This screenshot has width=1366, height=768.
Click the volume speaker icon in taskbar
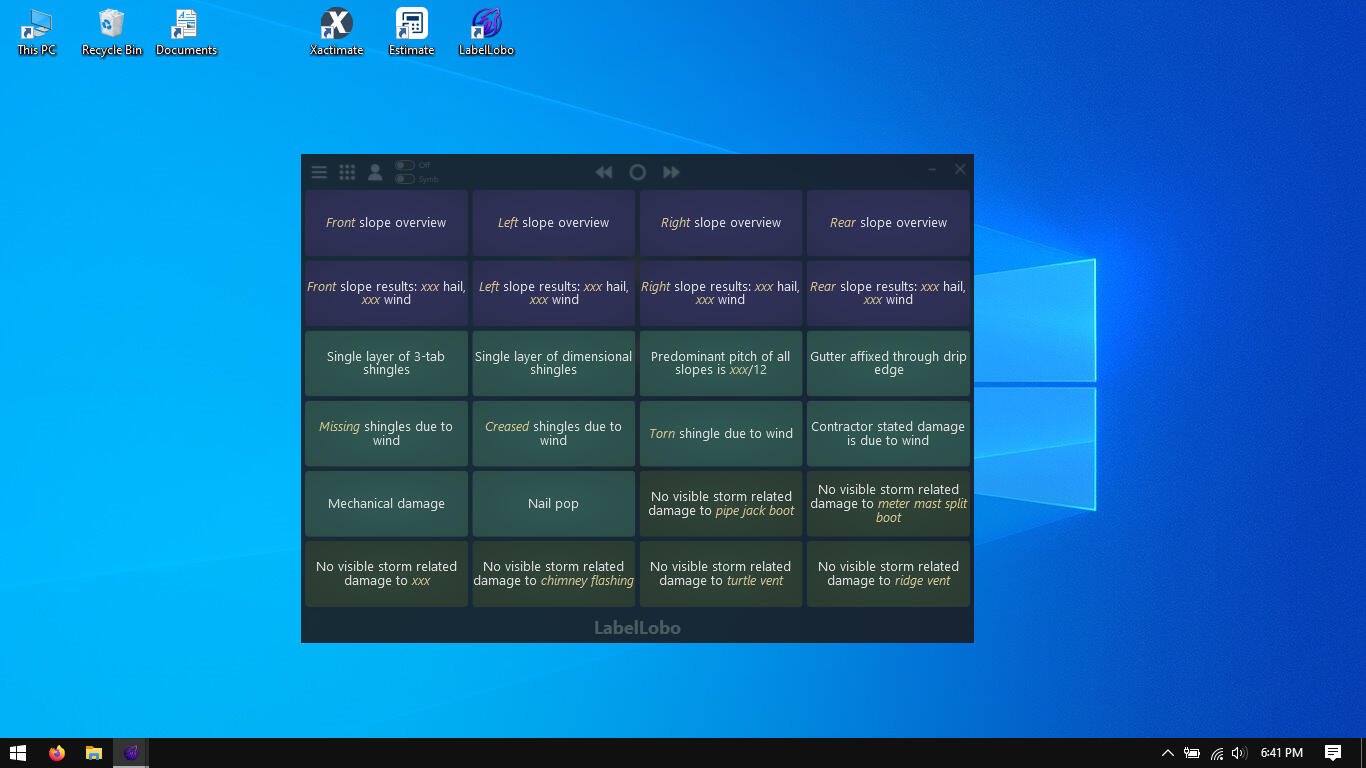click(1239, 753)
